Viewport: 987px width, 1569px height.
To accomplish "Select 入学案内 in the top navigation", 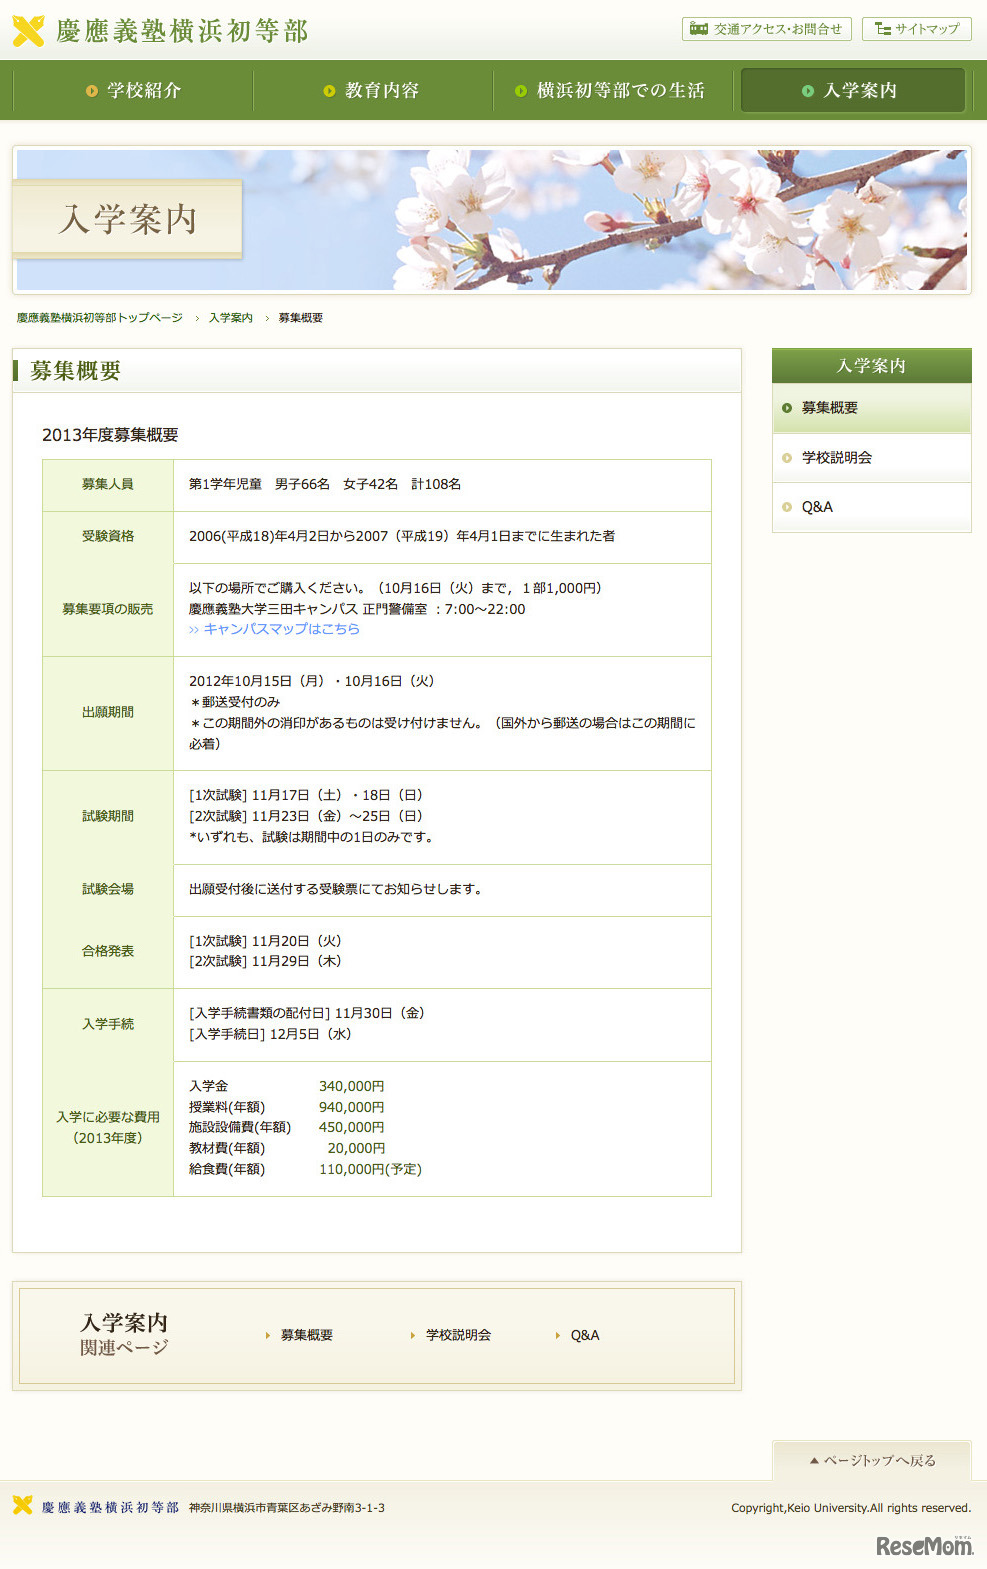I will [x=851, y=90].
